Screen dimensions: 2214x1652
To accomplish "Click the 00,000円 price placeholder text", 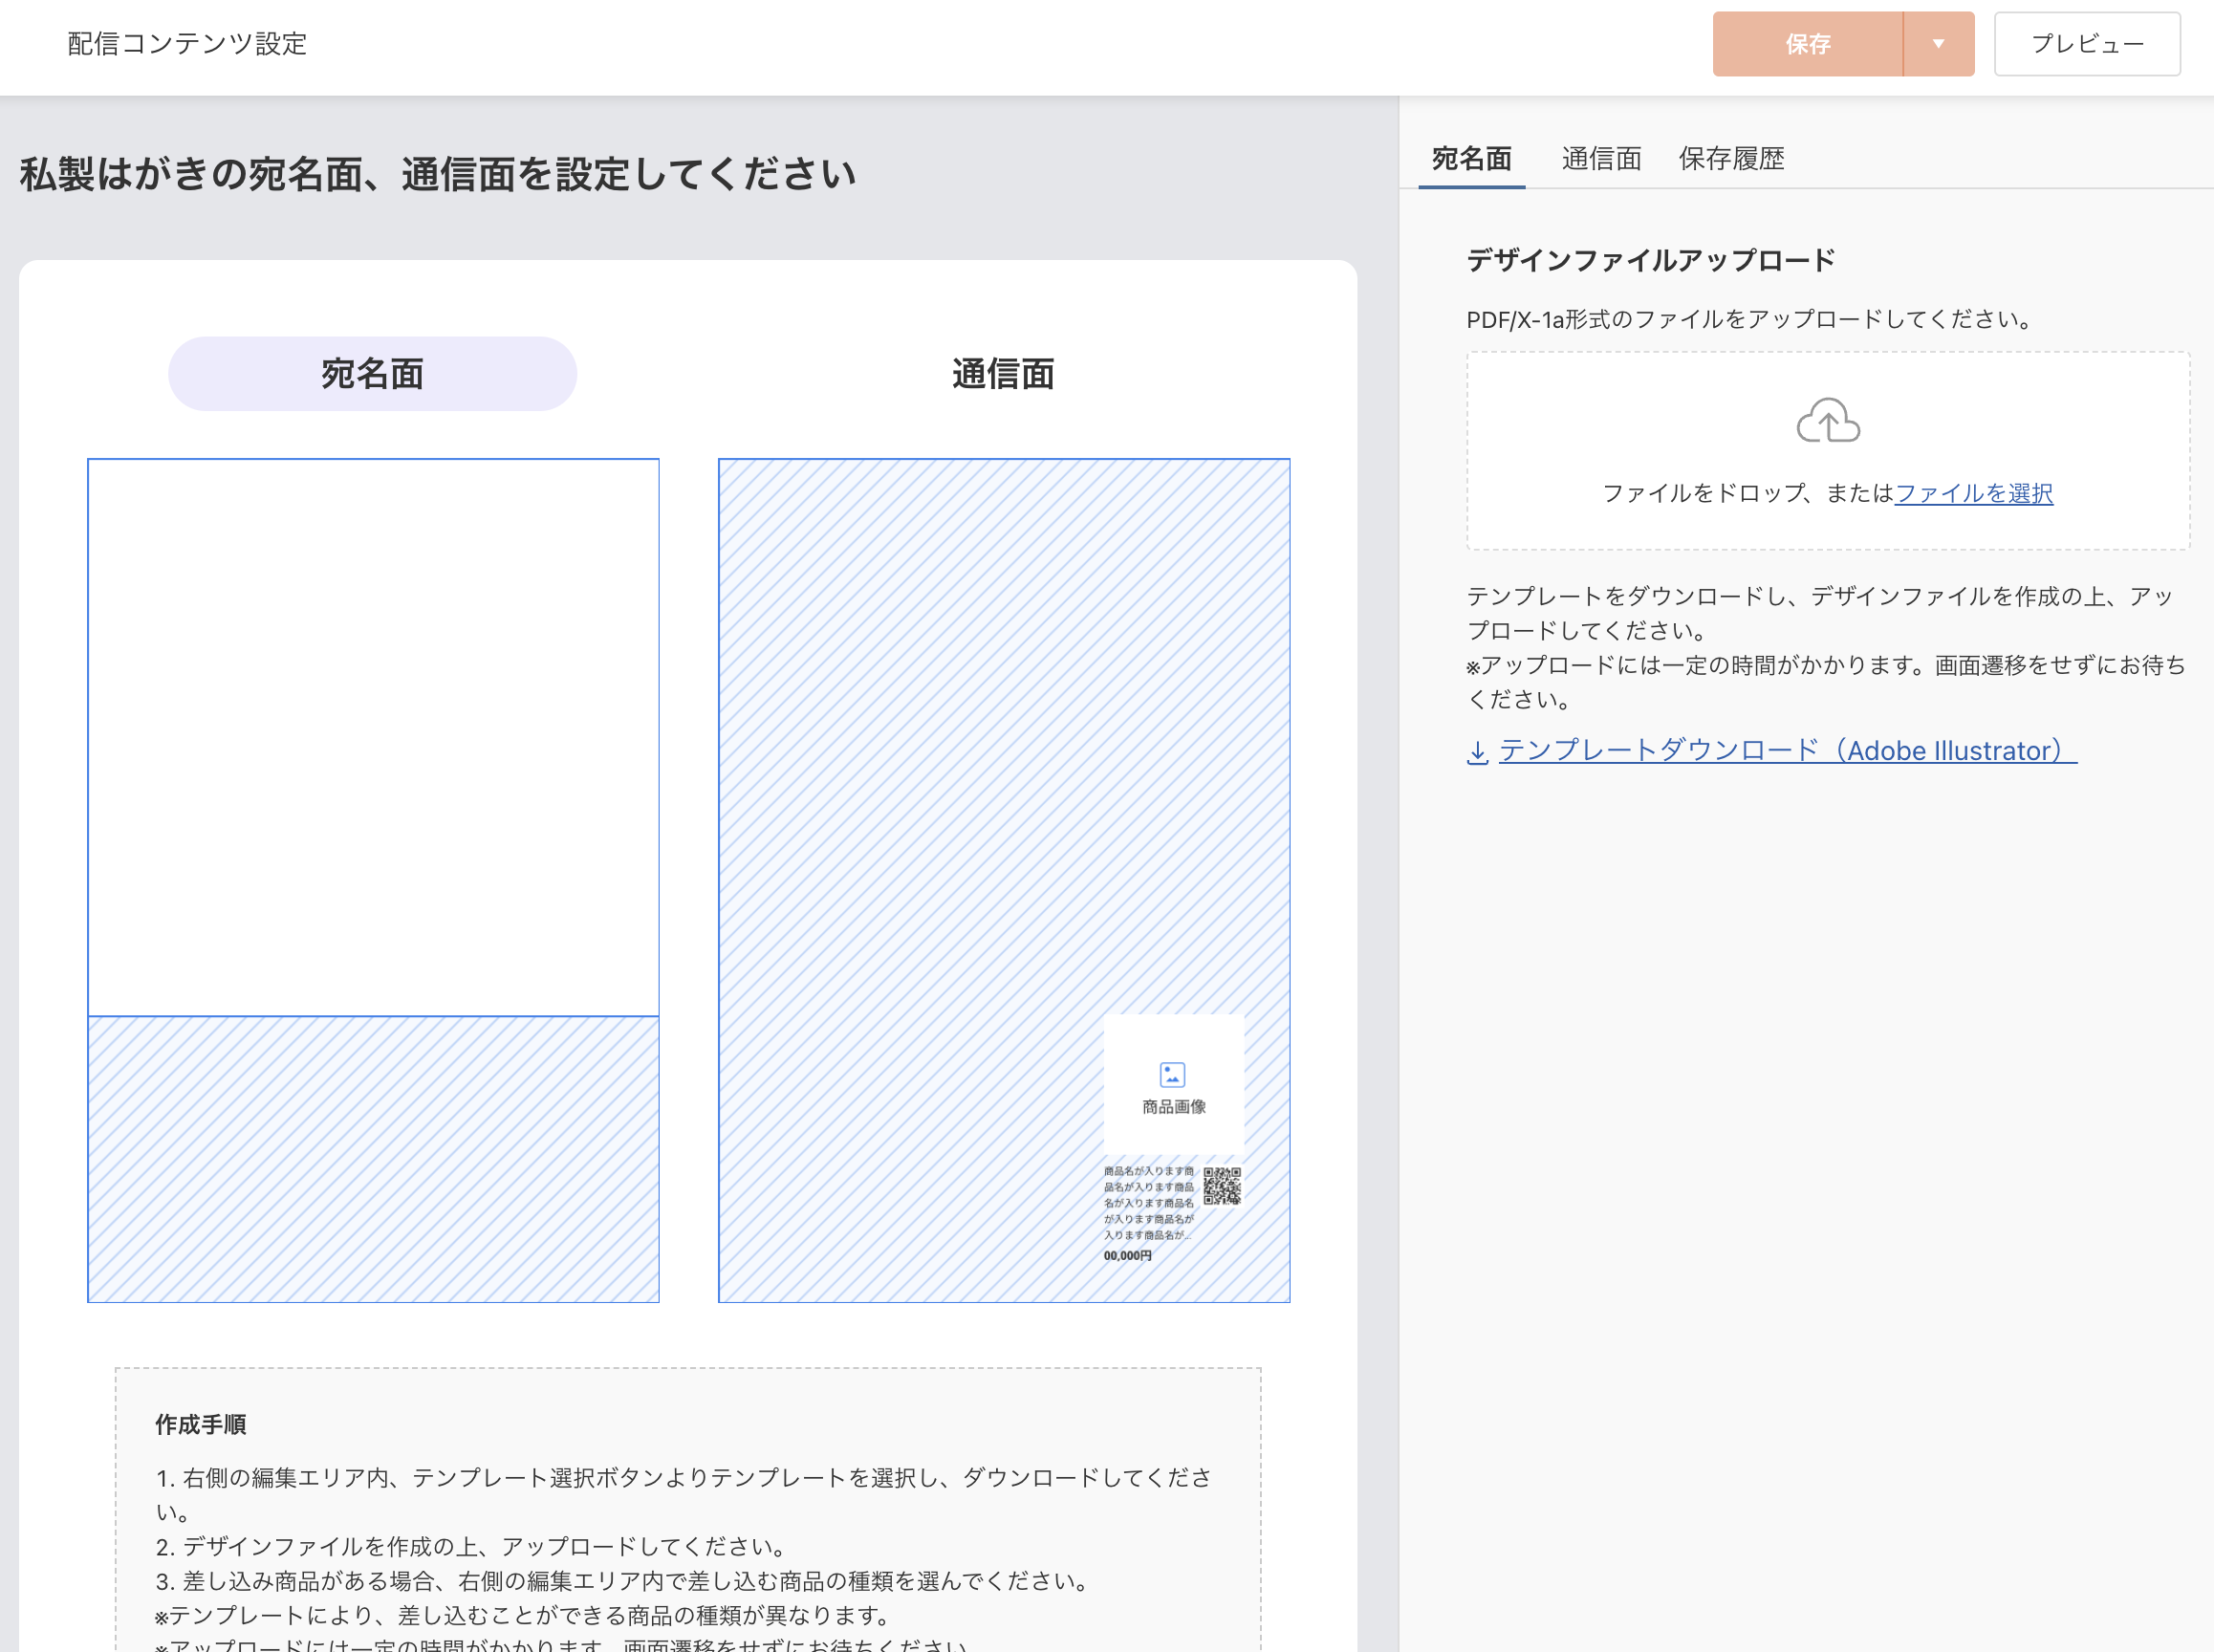I will pos(1126,1256).
